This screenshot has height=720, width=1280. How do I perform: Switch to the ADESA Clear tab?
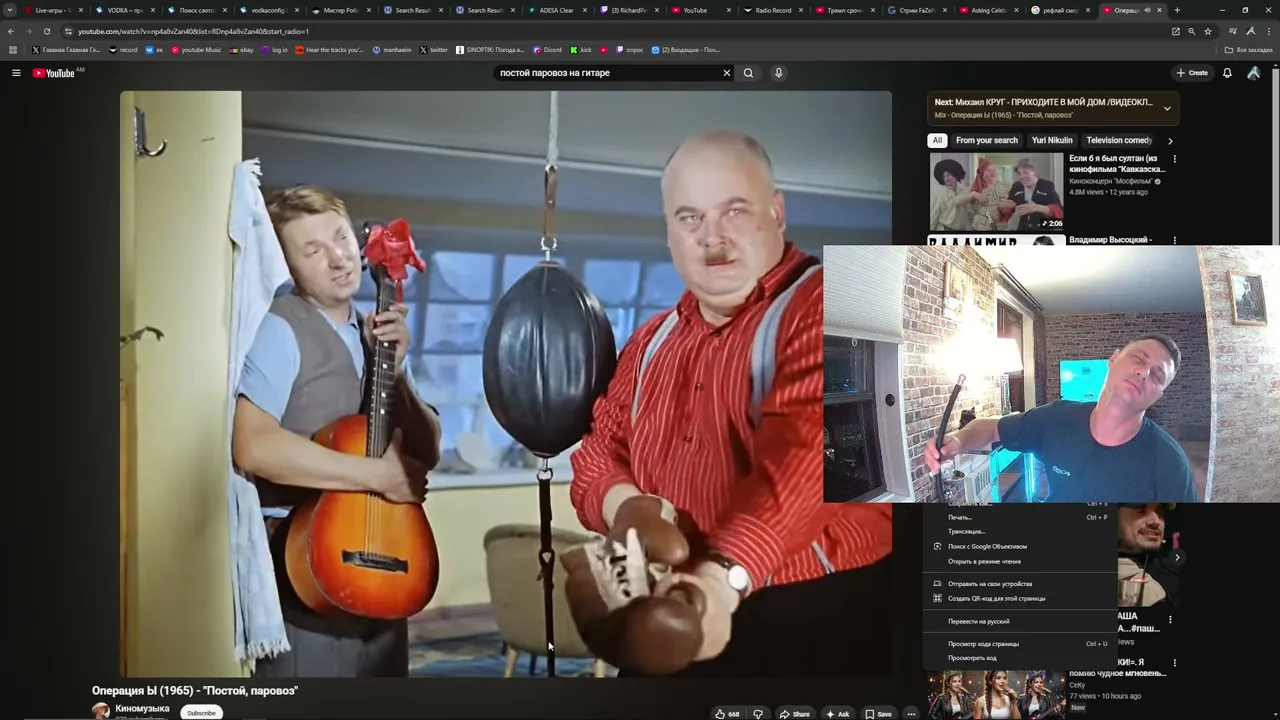[x=557, y=10]
